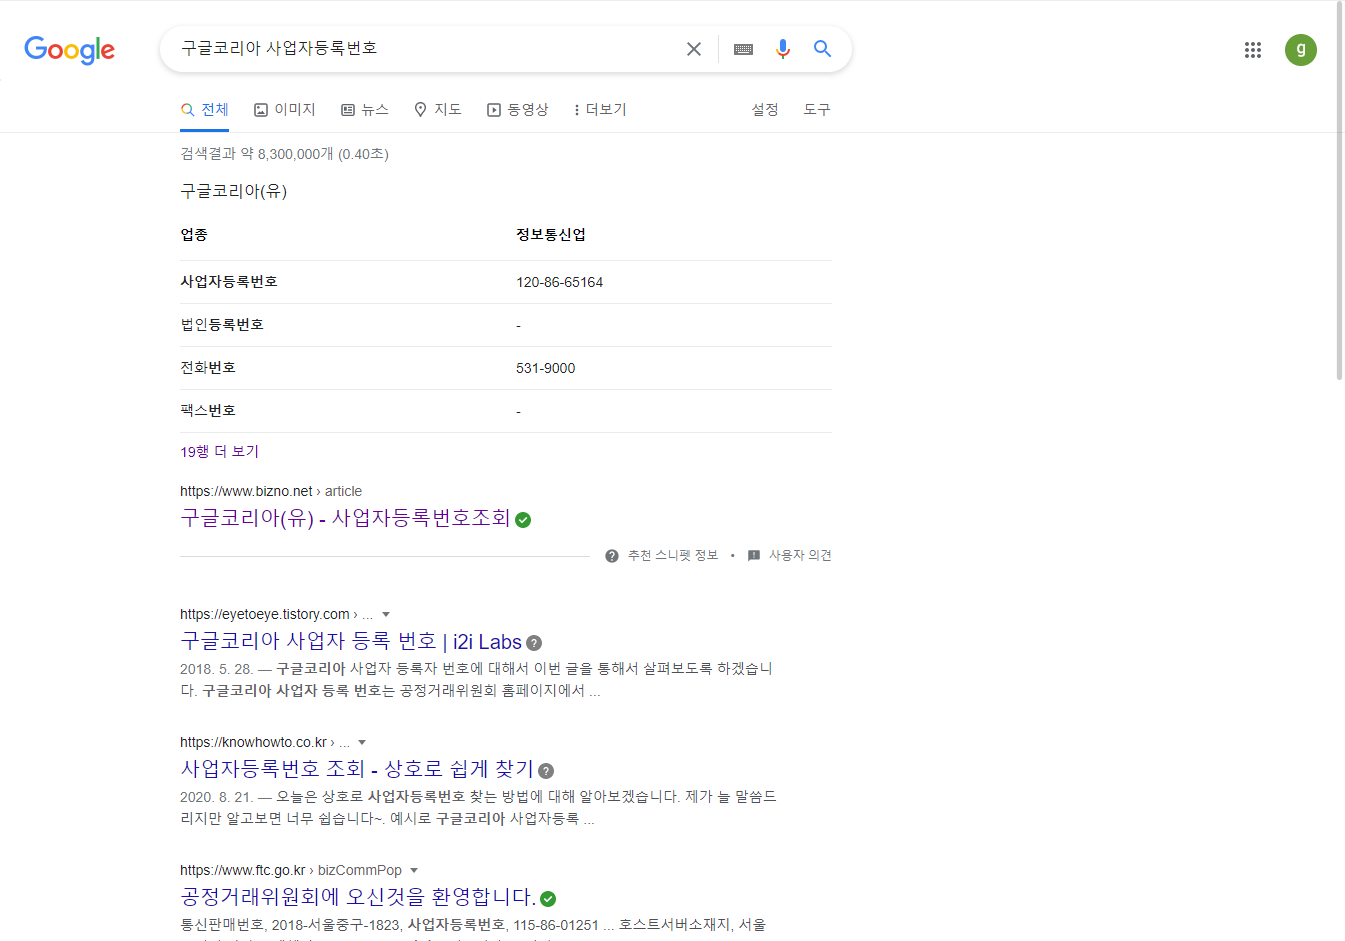Click the 사업자등록번호 row label
This screenshot has width=1345, height=941.
[229, 282]
